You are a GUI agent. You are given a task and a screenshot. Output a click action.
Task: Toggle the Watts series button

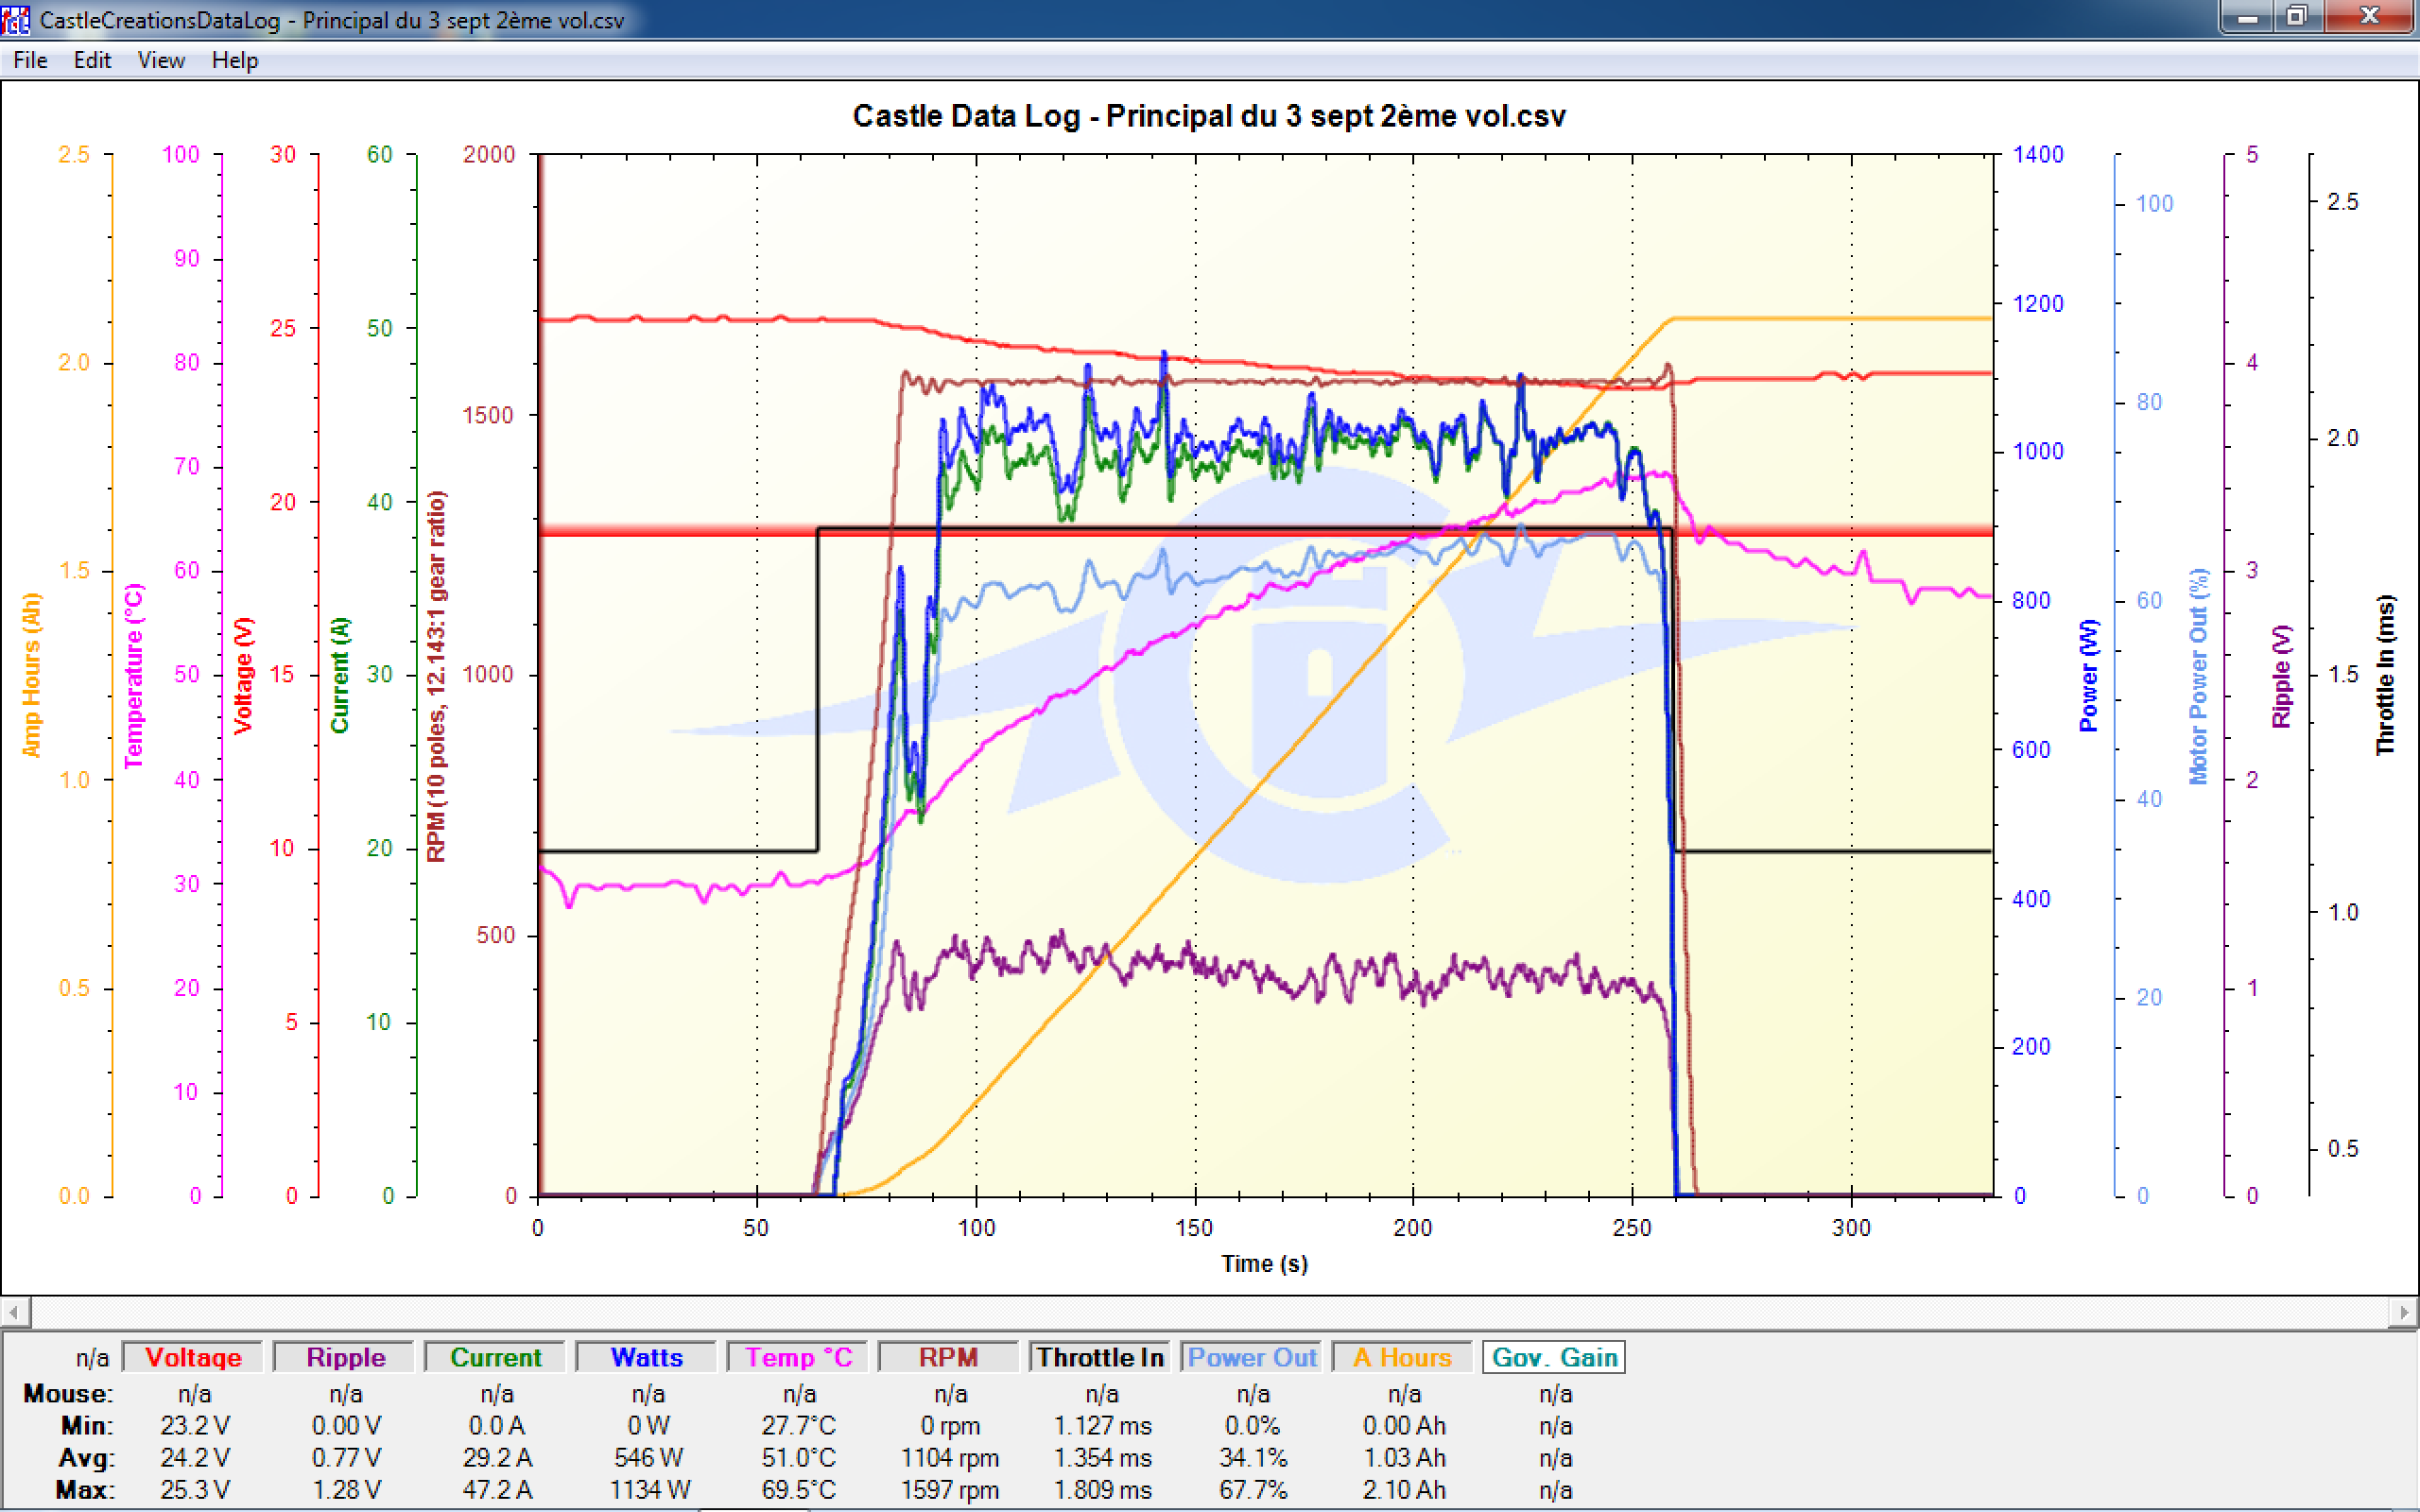pos(647,1357)
